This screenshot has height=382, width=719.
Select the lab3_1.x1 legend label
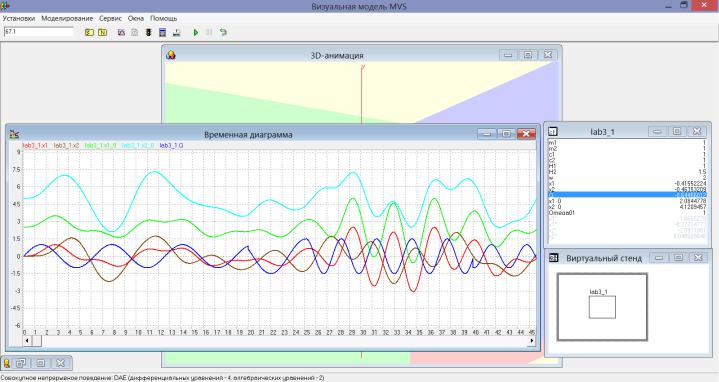tap(35, 145)
